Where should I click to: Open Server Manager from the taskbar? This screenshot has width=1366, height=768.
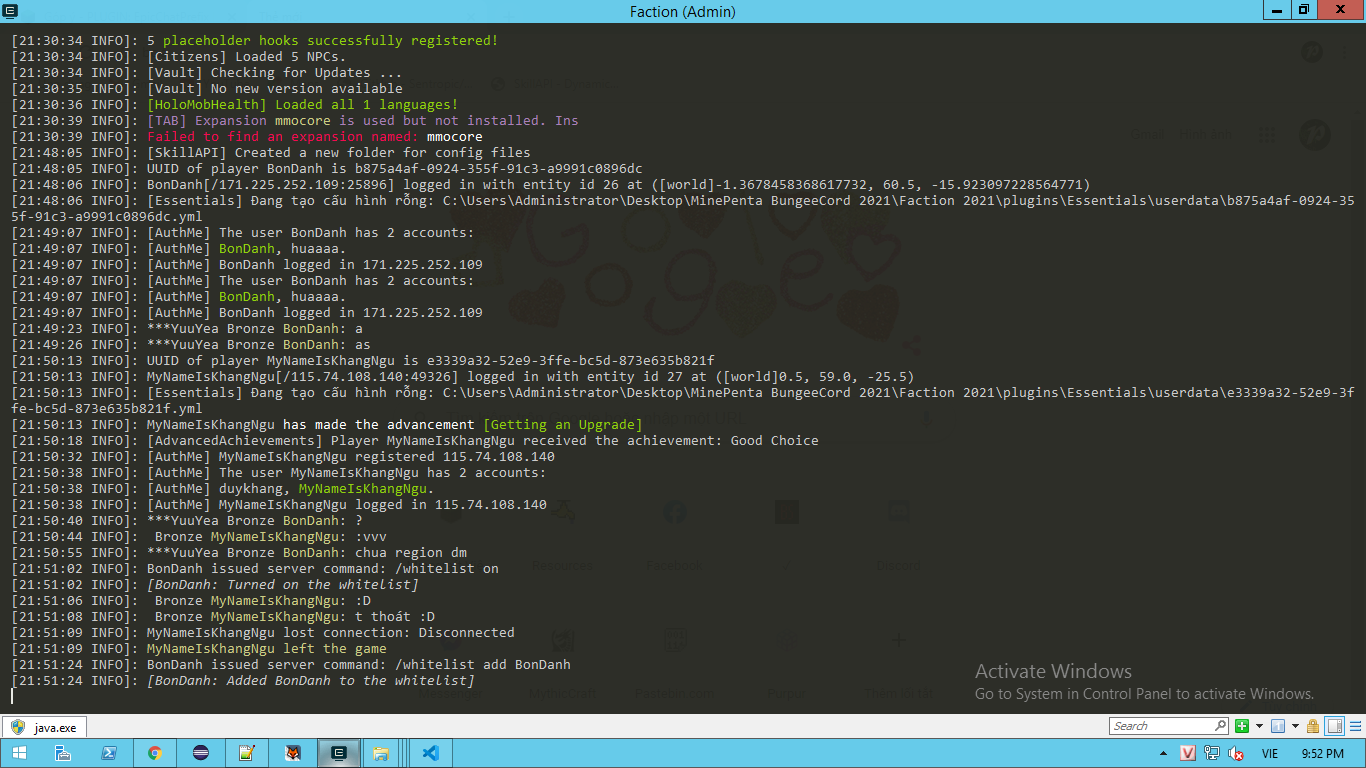coord(63,753)
